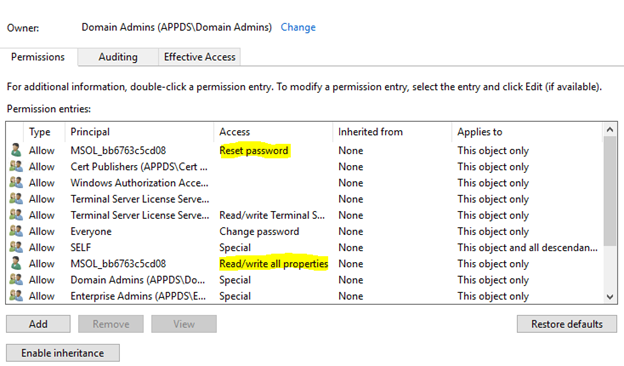Select the Enterprise Admins (APPDS\E... entry
Image resolution: width=624 pixels, height=366 pixels.
[138, 296]
